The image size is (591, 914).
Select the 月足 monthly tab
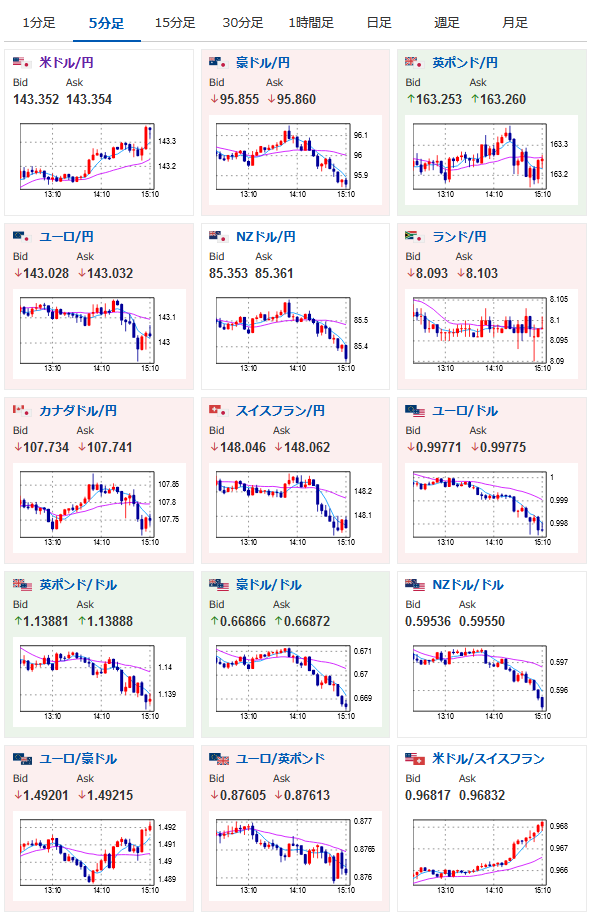[x=515, y=23]
